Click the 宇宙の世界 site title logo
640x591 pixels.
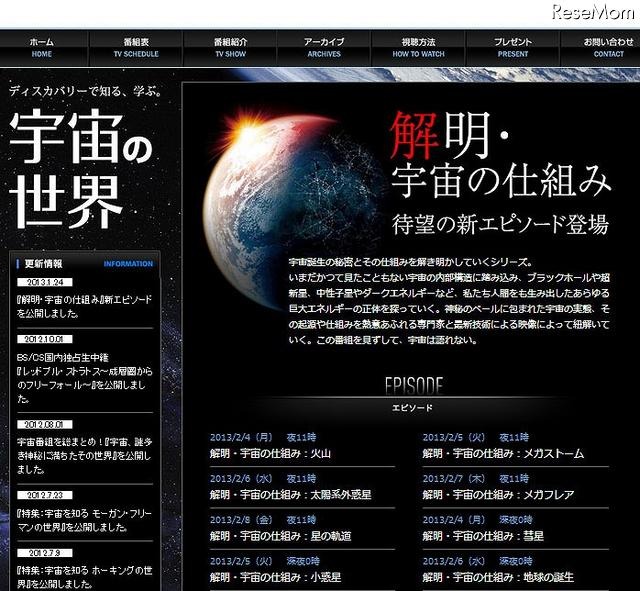[81, 168]
